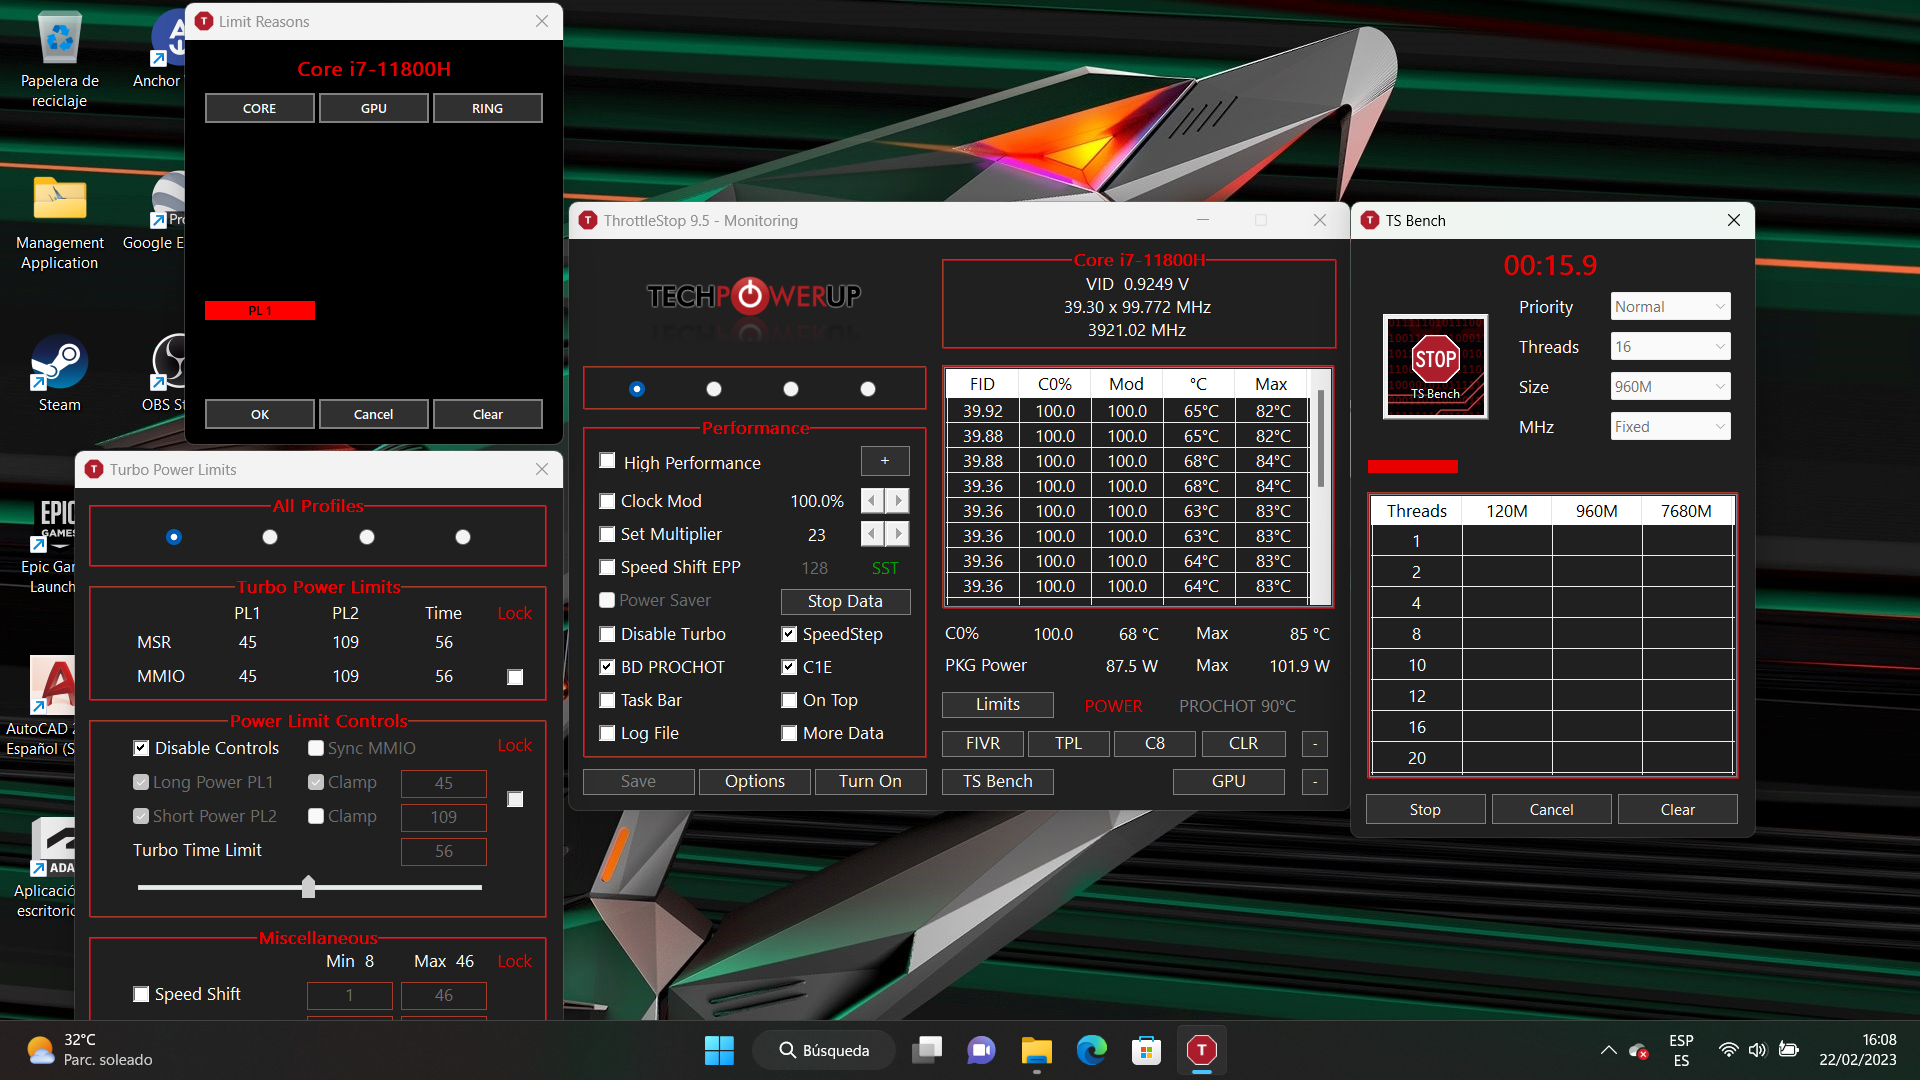Select the CORE tab in Limit Reasons

coord(259,108)
